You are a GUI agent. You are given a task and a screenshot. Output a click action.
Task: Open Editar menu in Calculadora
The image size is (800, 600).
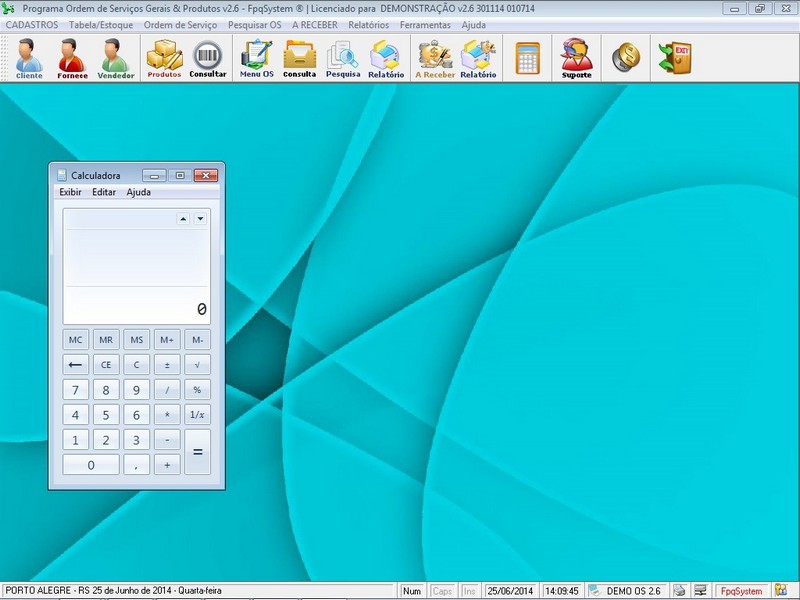pos(104,192)
